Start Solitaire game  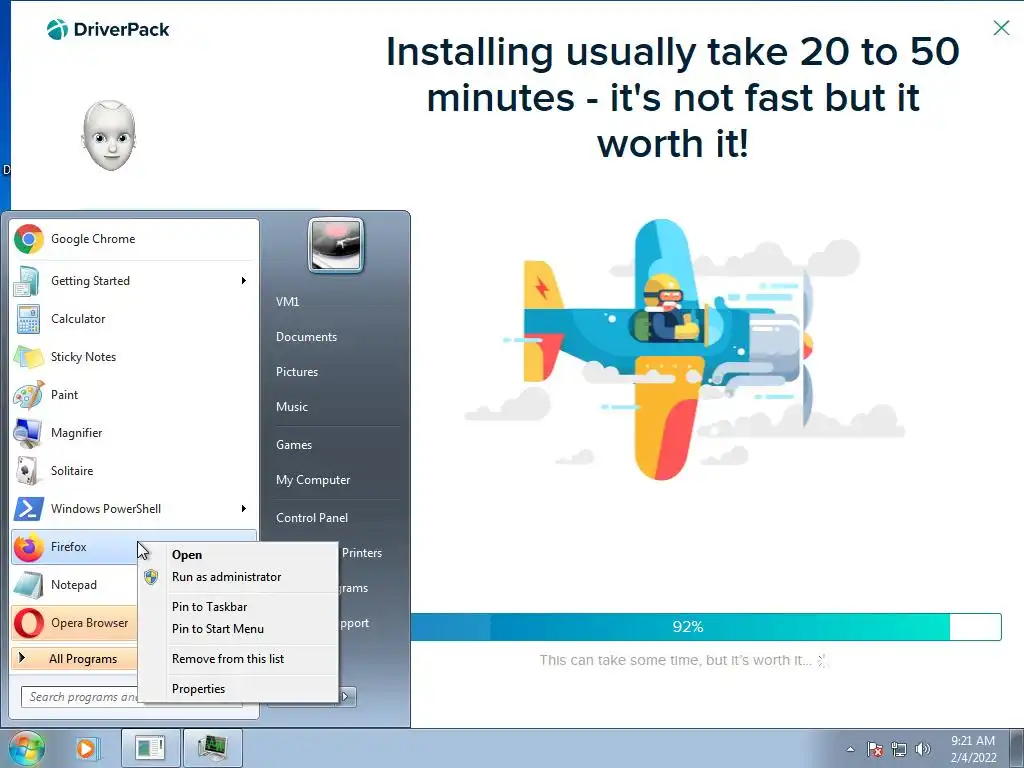135,470
